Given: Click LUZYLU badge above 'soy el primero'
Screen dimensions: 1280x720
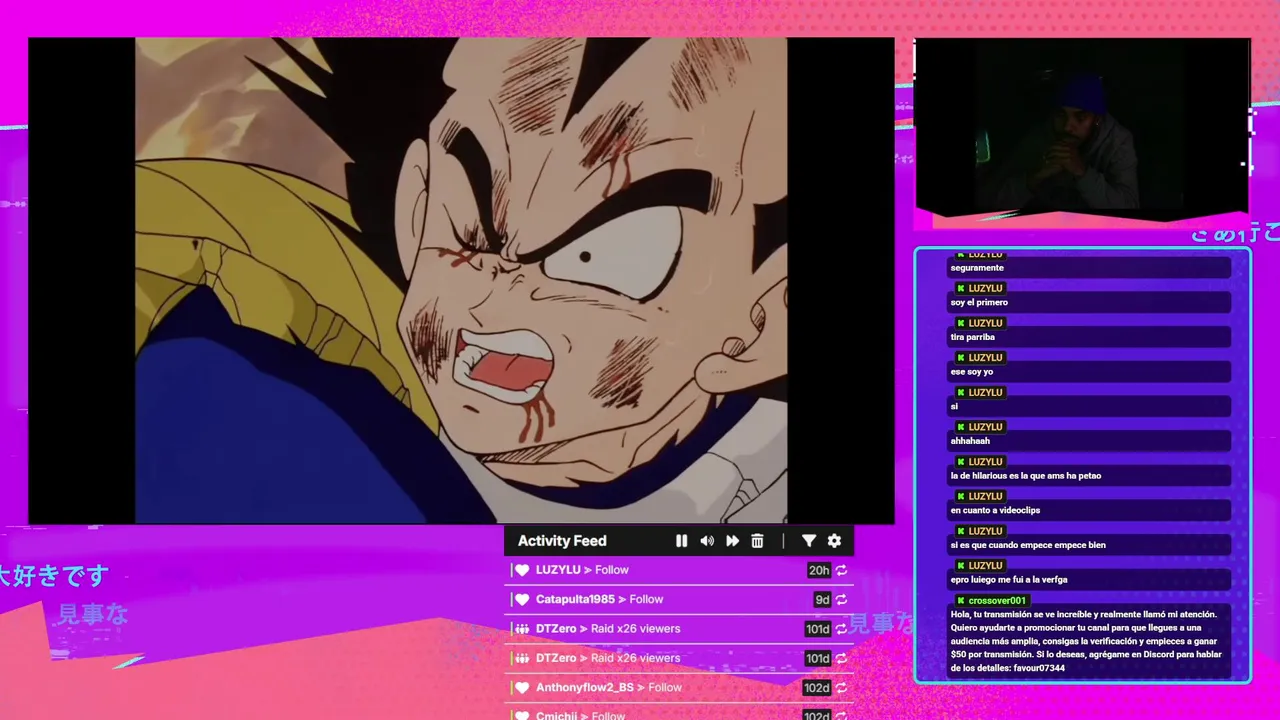Looking at the screenshot, I should pyautogui.click(x=979, y=288).
